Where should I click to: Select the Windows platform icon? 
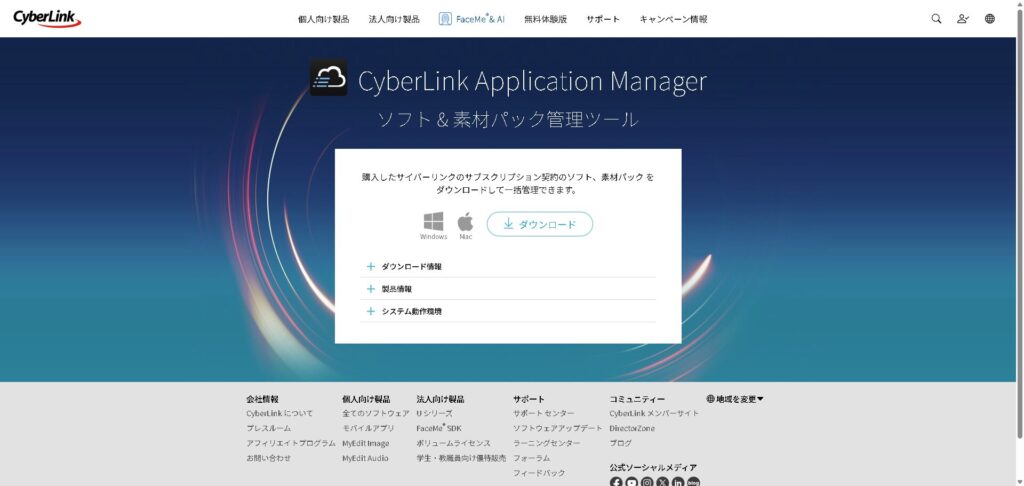click(433, 222)
